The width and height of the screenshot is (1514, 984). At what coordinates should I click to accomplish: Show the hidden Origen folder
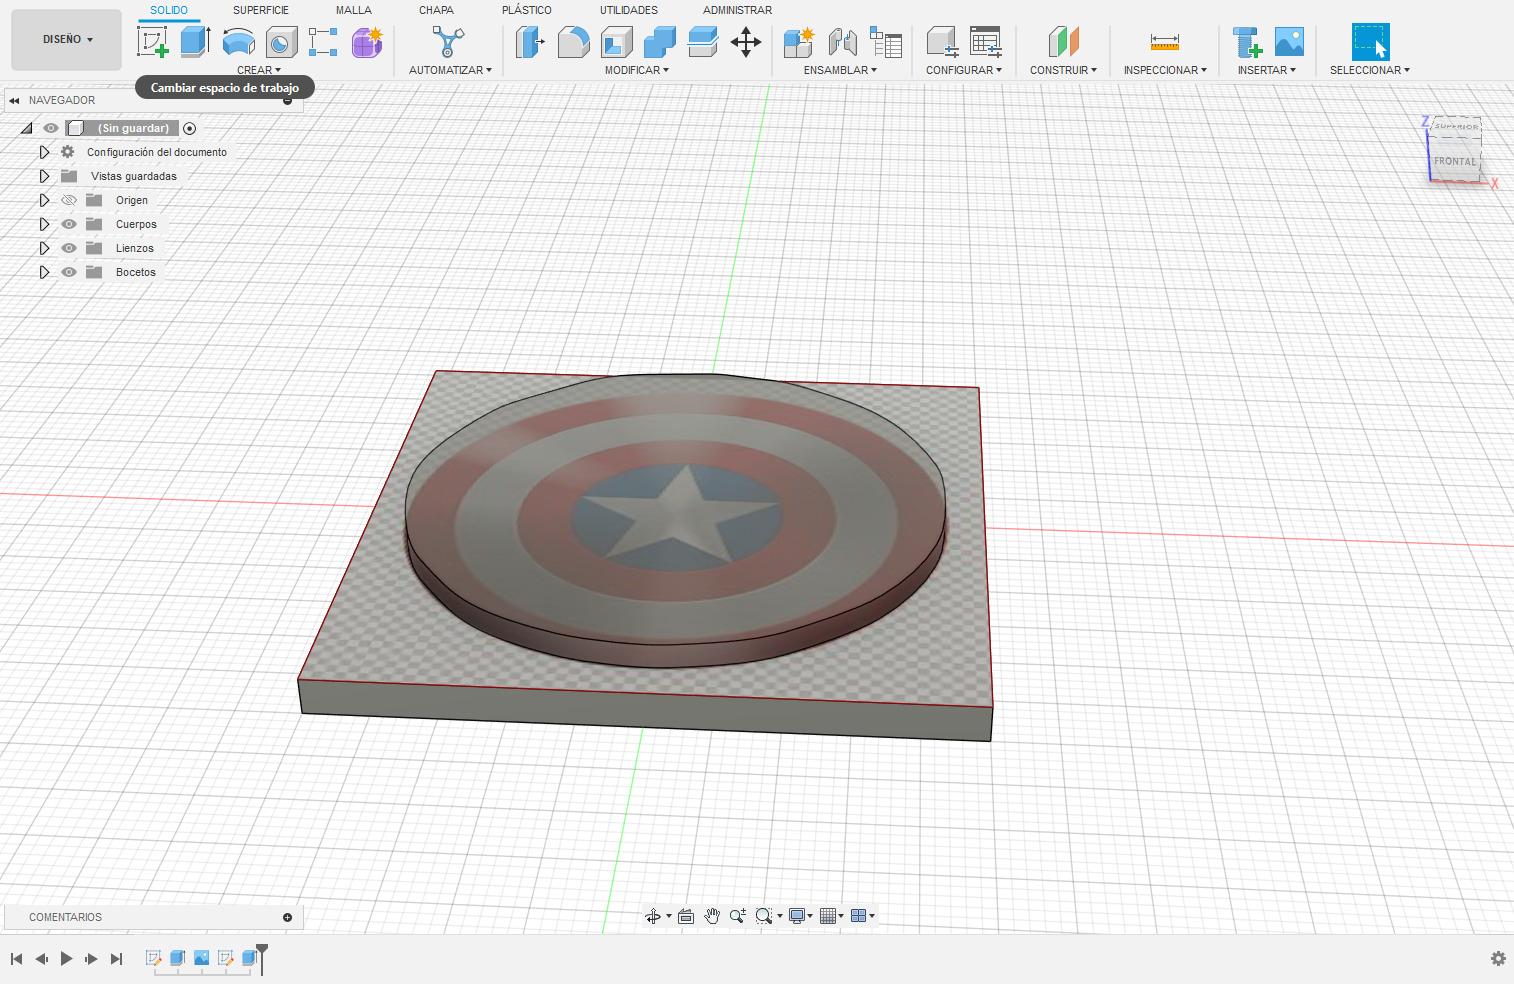point(69,200)
